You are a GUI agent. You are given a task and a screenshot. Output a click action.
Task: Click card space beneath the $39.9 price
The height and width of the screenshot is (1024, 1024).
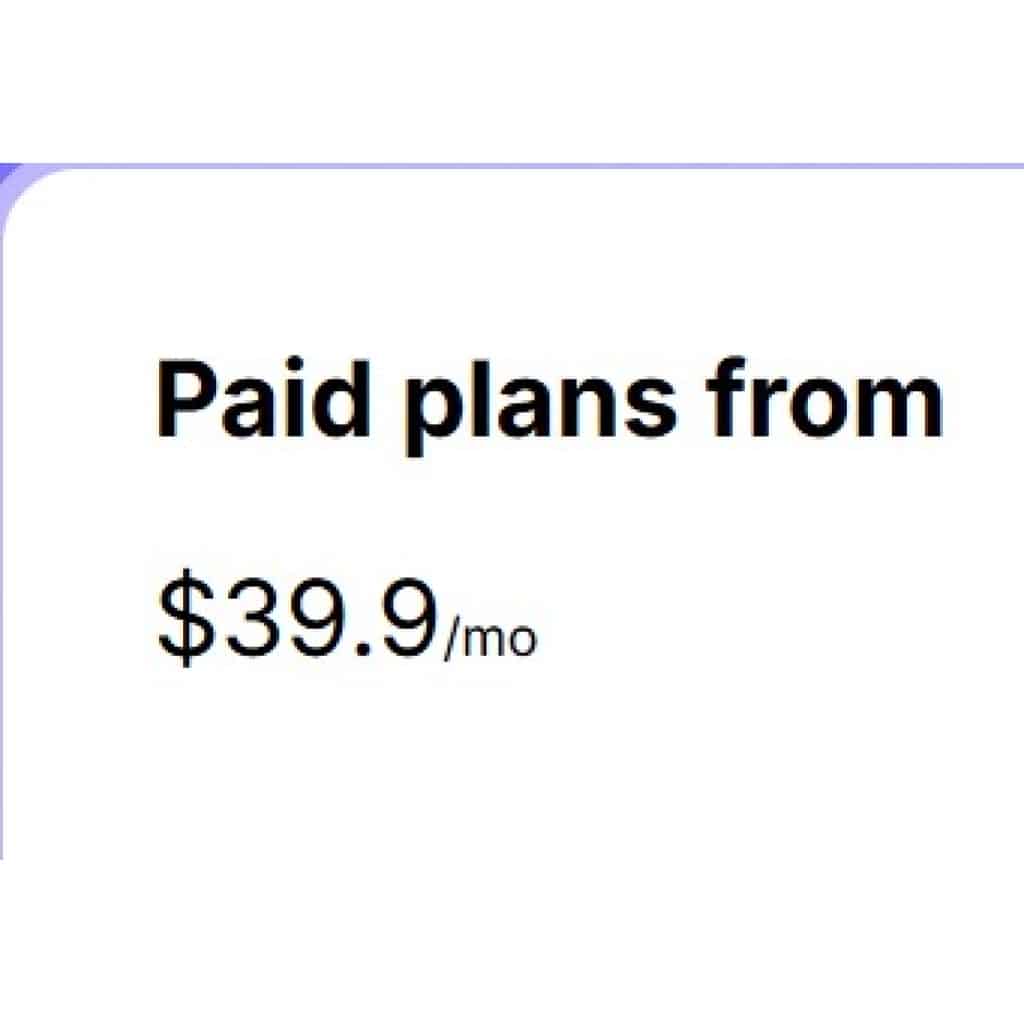coord(400,760)
